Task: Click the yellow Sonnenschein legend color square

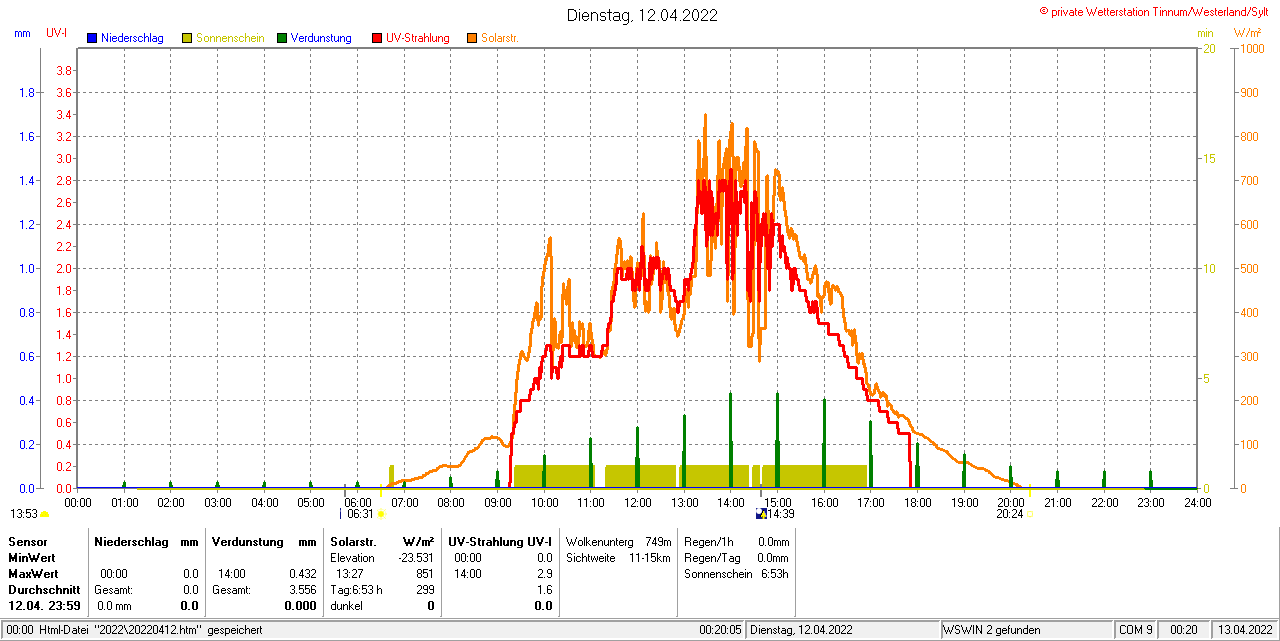Action: (x=187, y=38)
